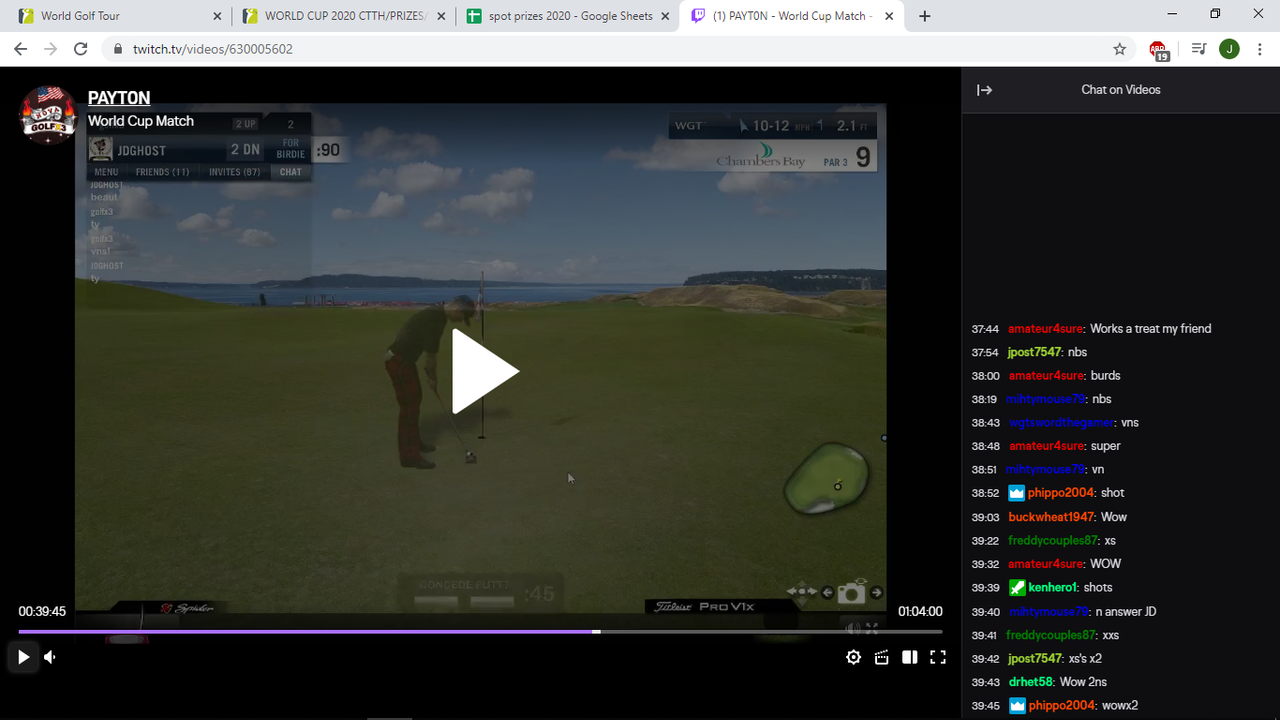The height and width of the screenshot is (720, 1280).
Task: Open the PAYTON channel link
Action: (x=119, y=98)
